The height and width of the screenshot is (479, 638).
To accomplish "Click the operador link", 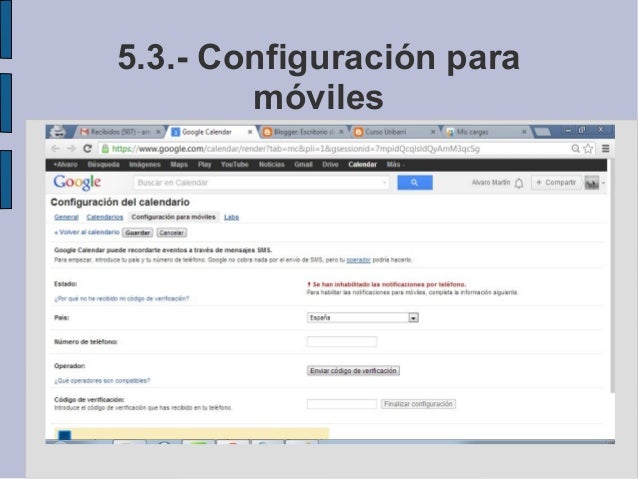I will click(x=358, y=260).
